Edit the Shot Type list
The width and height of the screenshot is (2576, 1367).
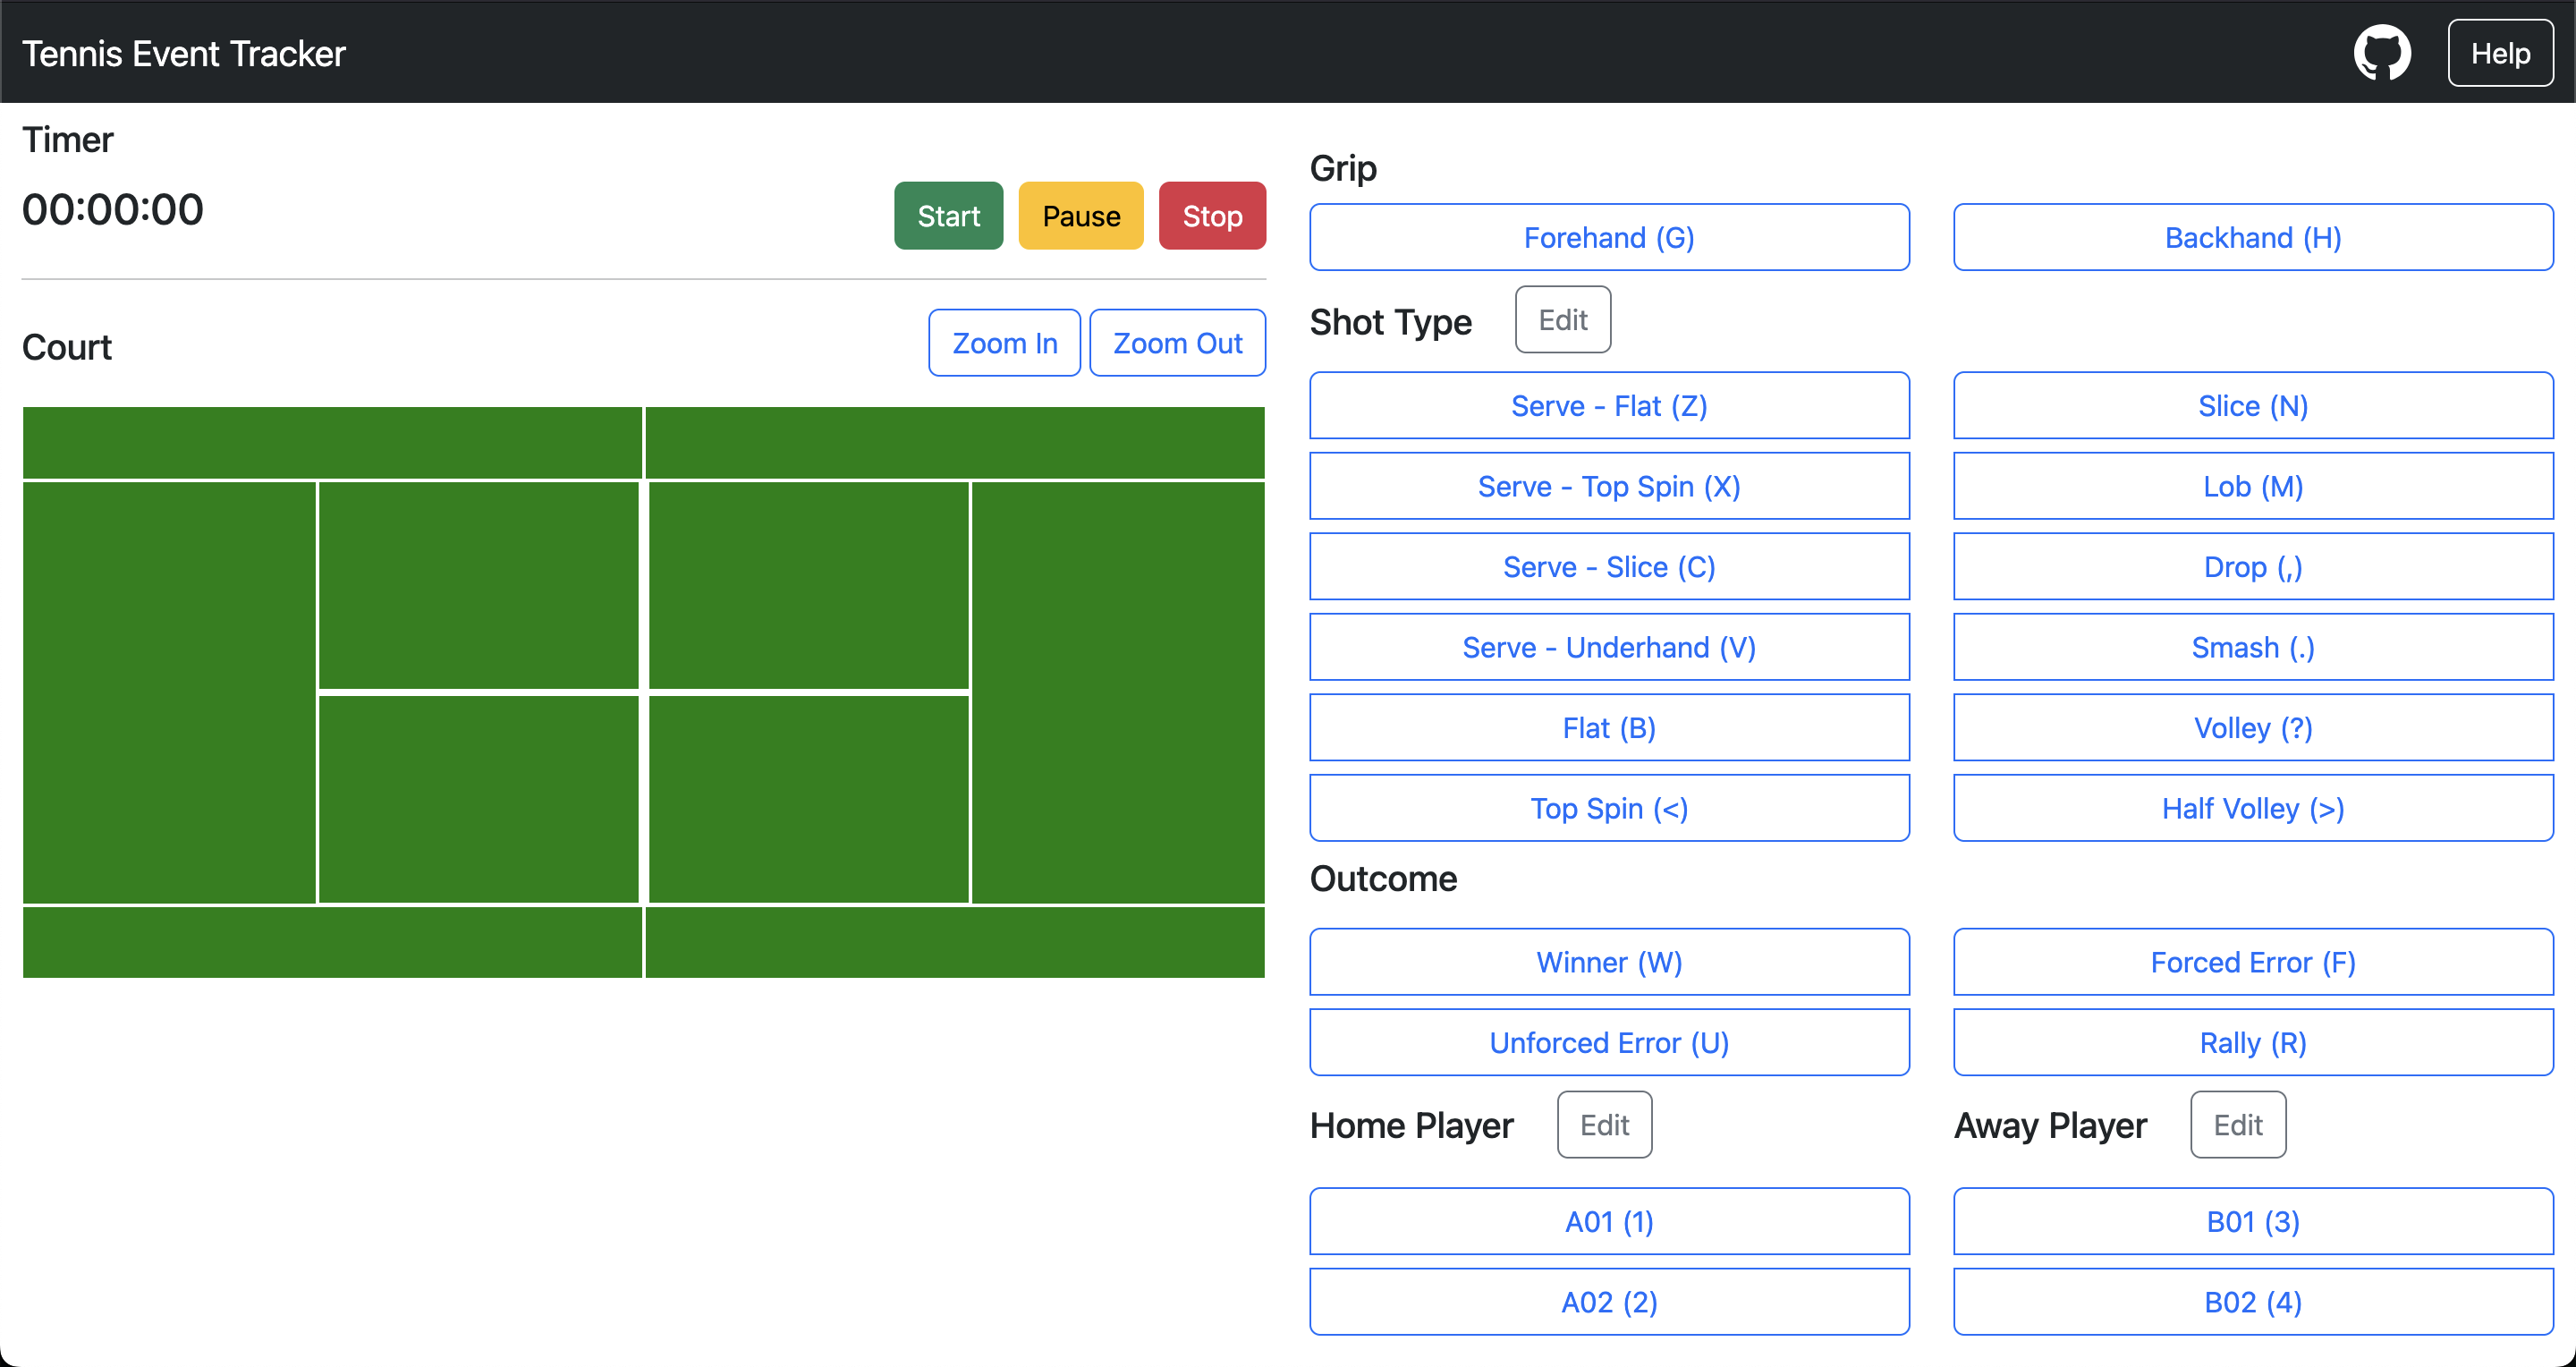pos(1562,320)
